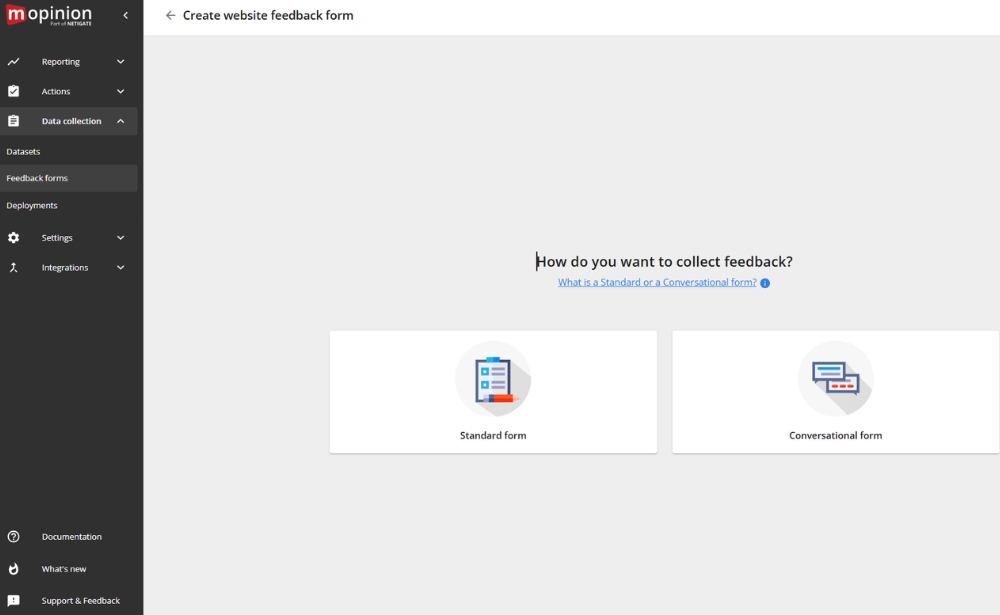Screen dimensions: 1000x615
Task: Click the Documentation question mark icon
Action: [x=12, y=536]
